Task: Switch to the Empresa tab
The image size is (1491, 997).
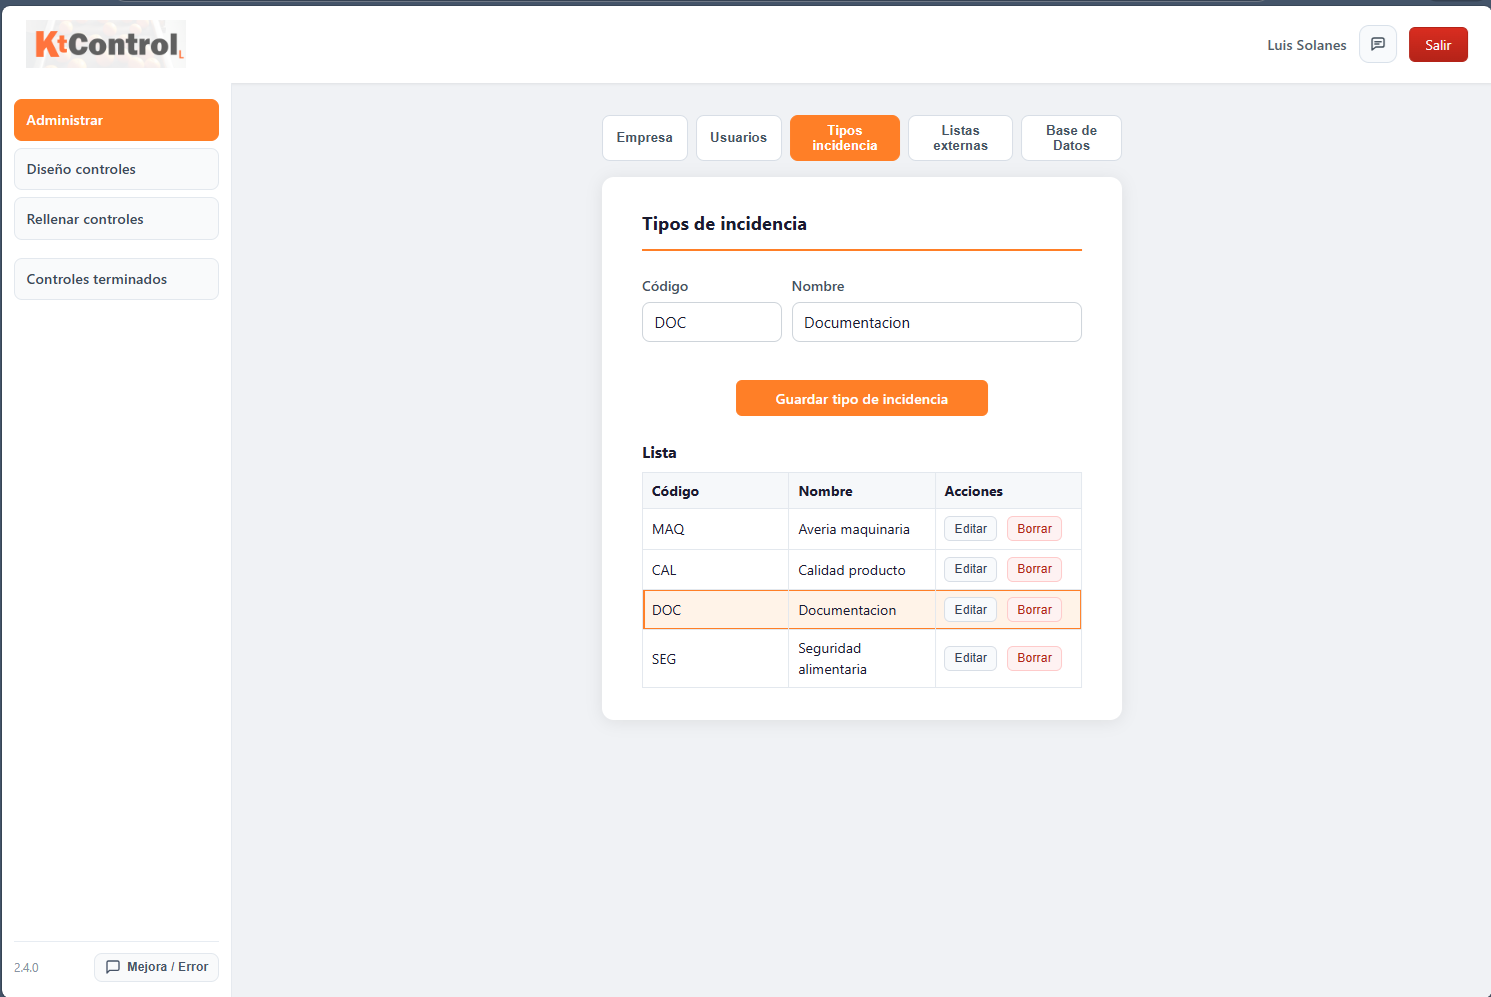Action: click(644, 138)
